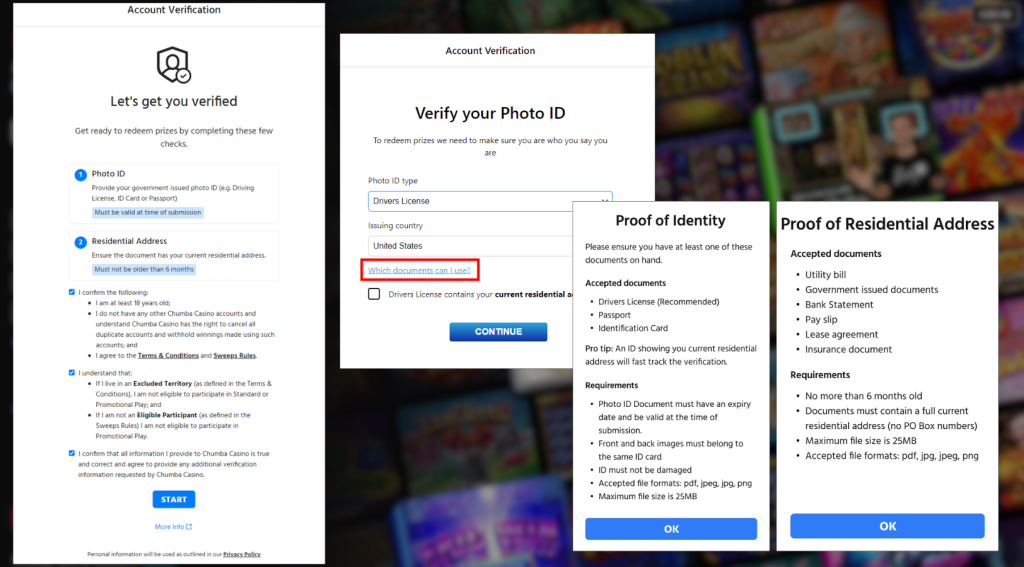The width and height of the screenshot is (1024, 567).
Task: Open the Photo ID type dropdown
Action: coord(490,201)
